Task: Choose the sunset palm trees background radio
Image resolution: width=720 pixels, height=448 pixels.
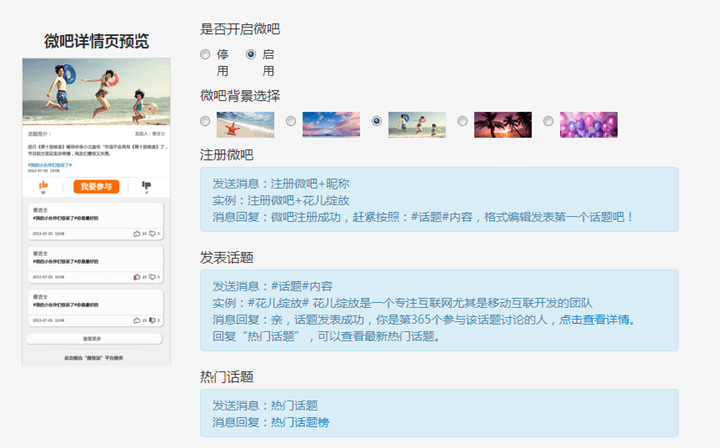Action: (x=462, y=121)
